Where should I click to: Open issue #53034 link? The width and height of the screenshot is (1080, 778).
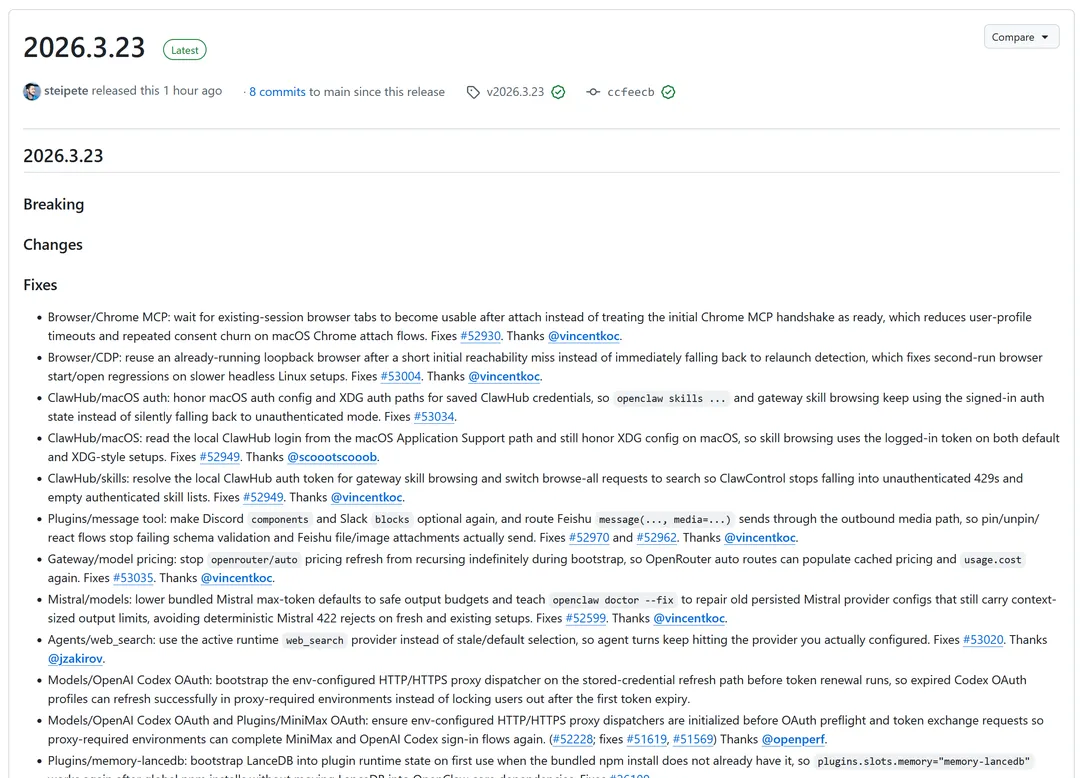tap(434, 417)
